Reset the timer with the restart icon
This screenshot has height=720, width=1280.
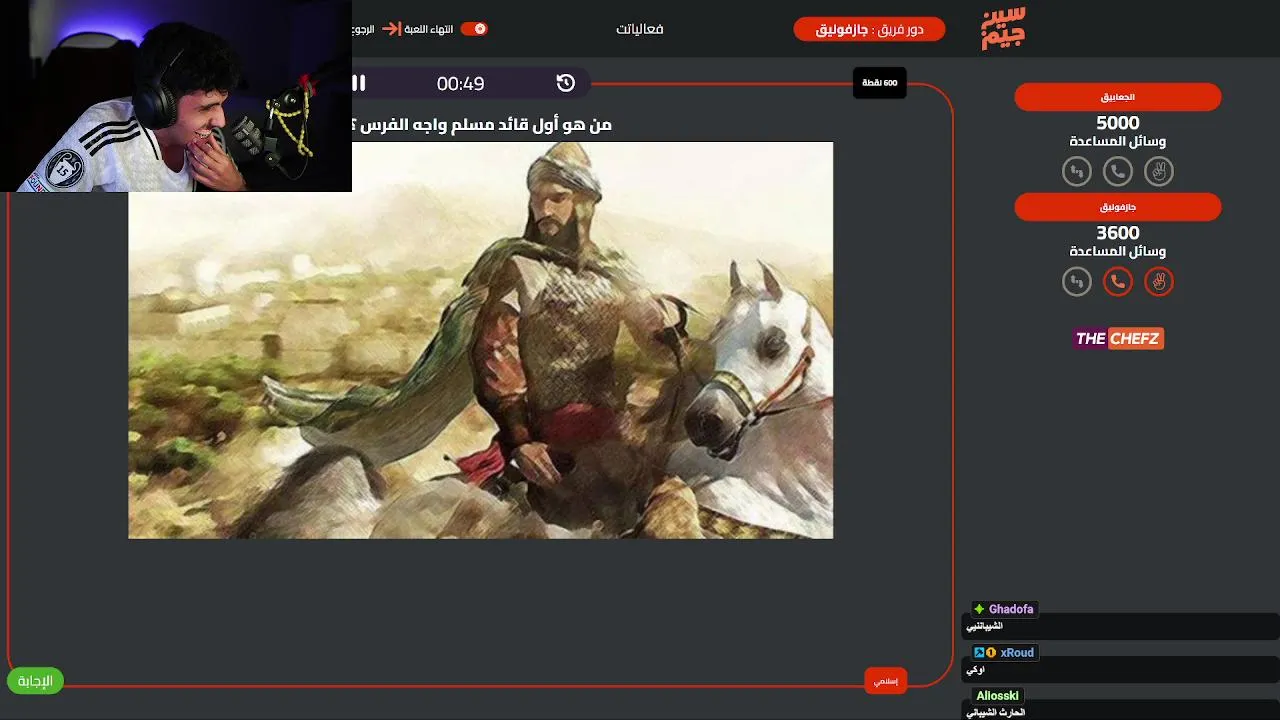click(566, 83)
